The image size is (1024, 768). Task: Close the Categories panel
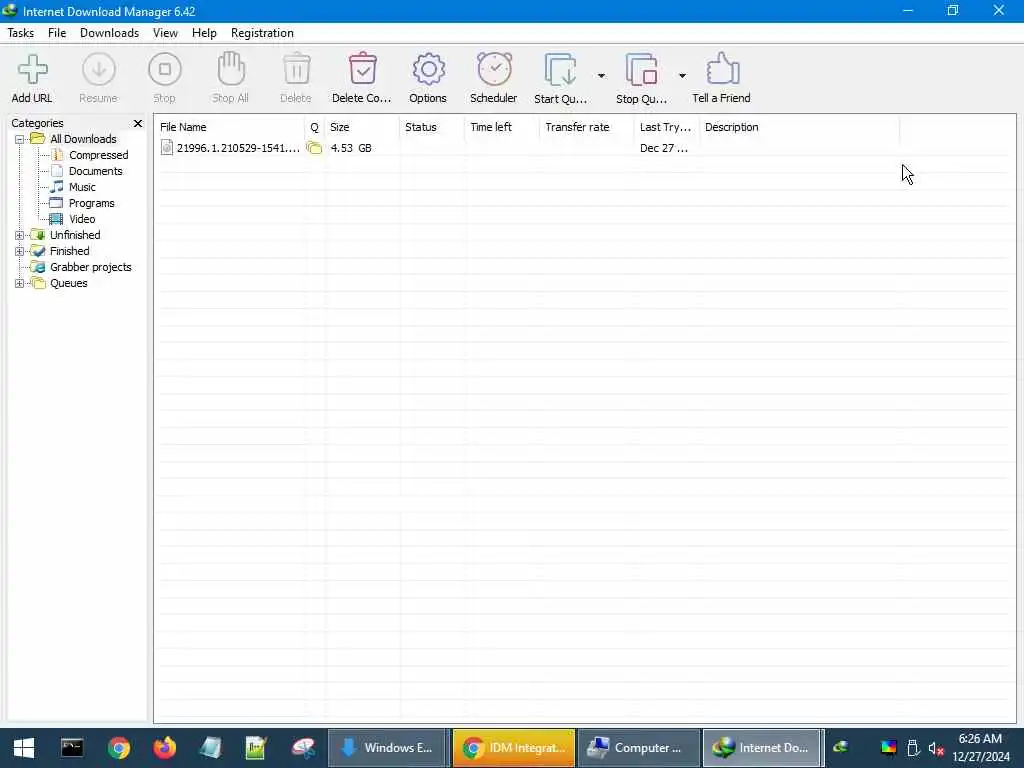[138, 123]
